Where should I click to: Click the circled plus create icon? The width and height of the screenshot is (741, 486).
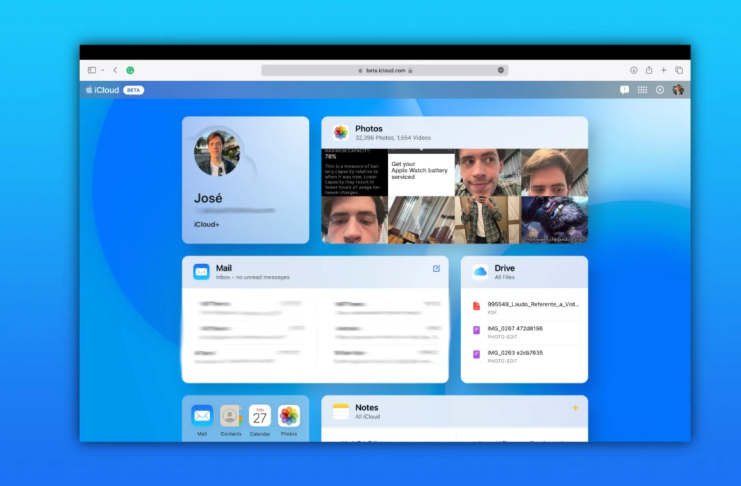click(660, 90)
